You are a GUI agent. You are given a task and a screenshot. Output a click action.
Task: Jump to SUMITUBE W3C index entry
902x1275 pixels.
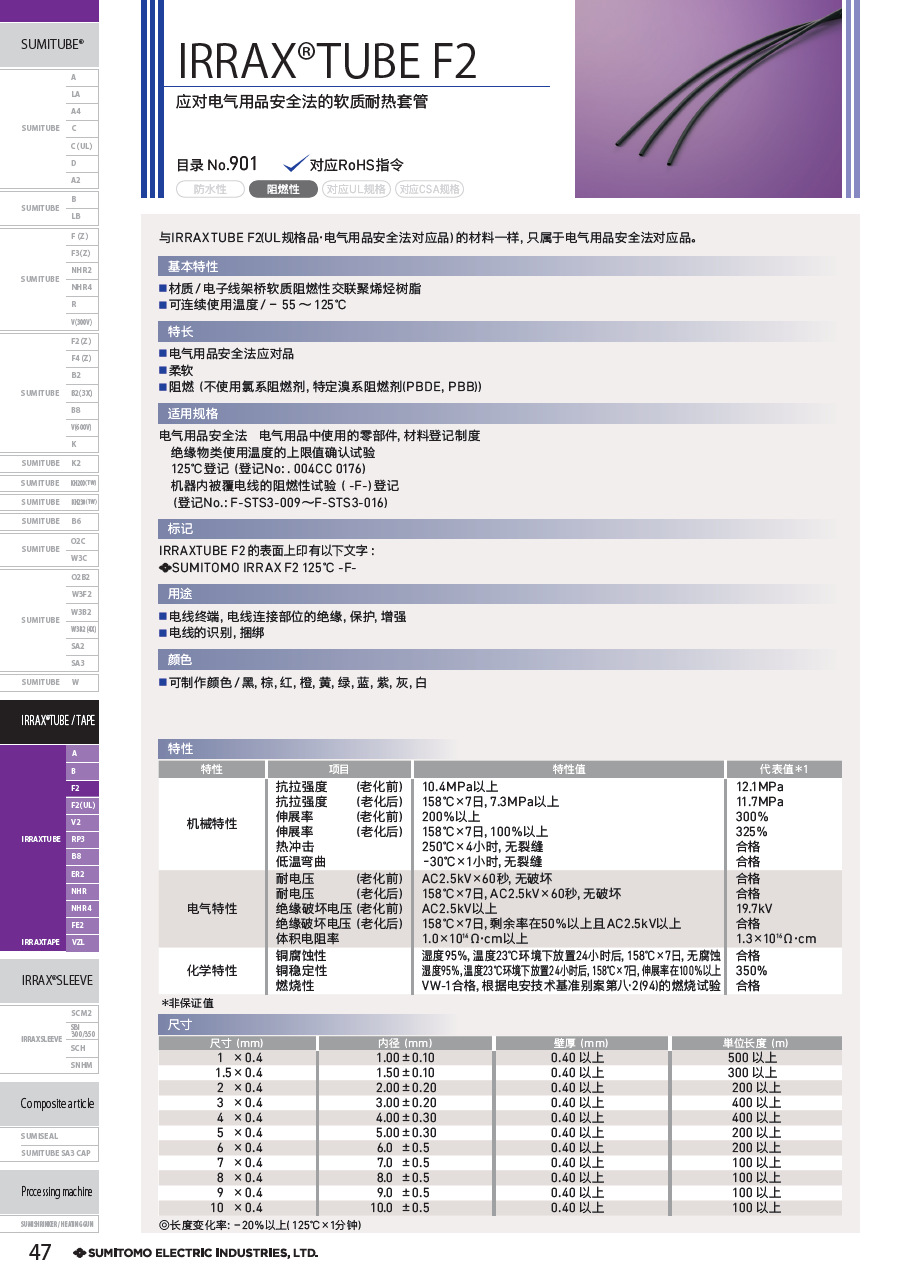tap(83, 558)
